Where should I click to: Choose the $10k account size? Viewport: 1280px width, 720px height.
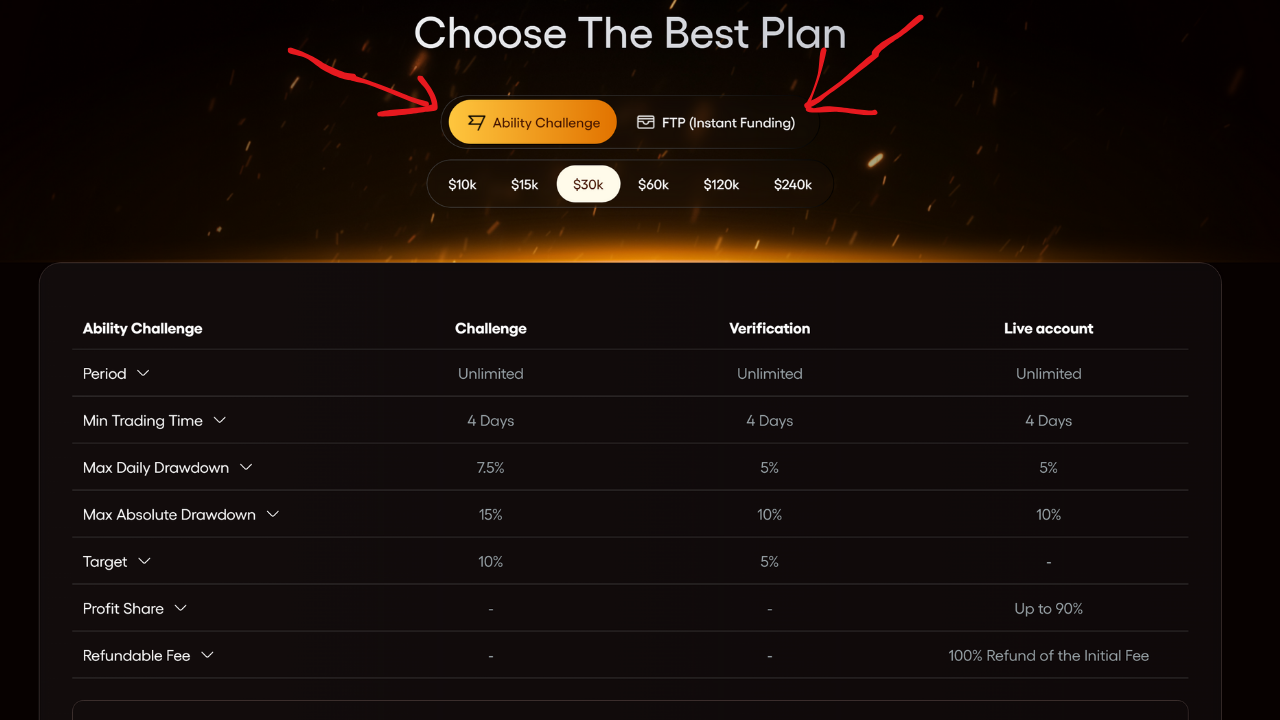click(x=462, y=185)
